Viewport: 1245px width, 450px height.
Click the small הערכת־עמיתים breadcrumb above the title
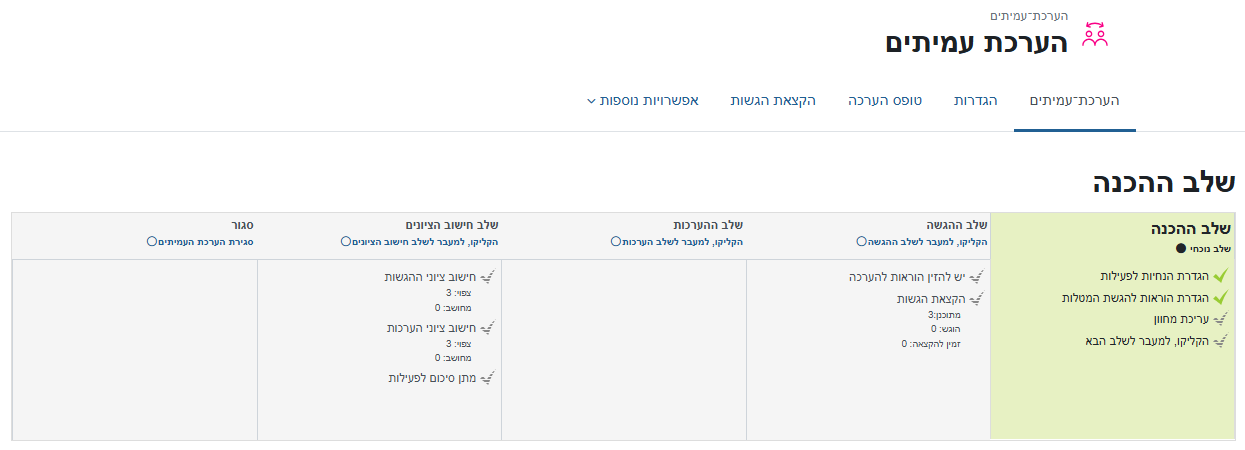coord(1029,16)
